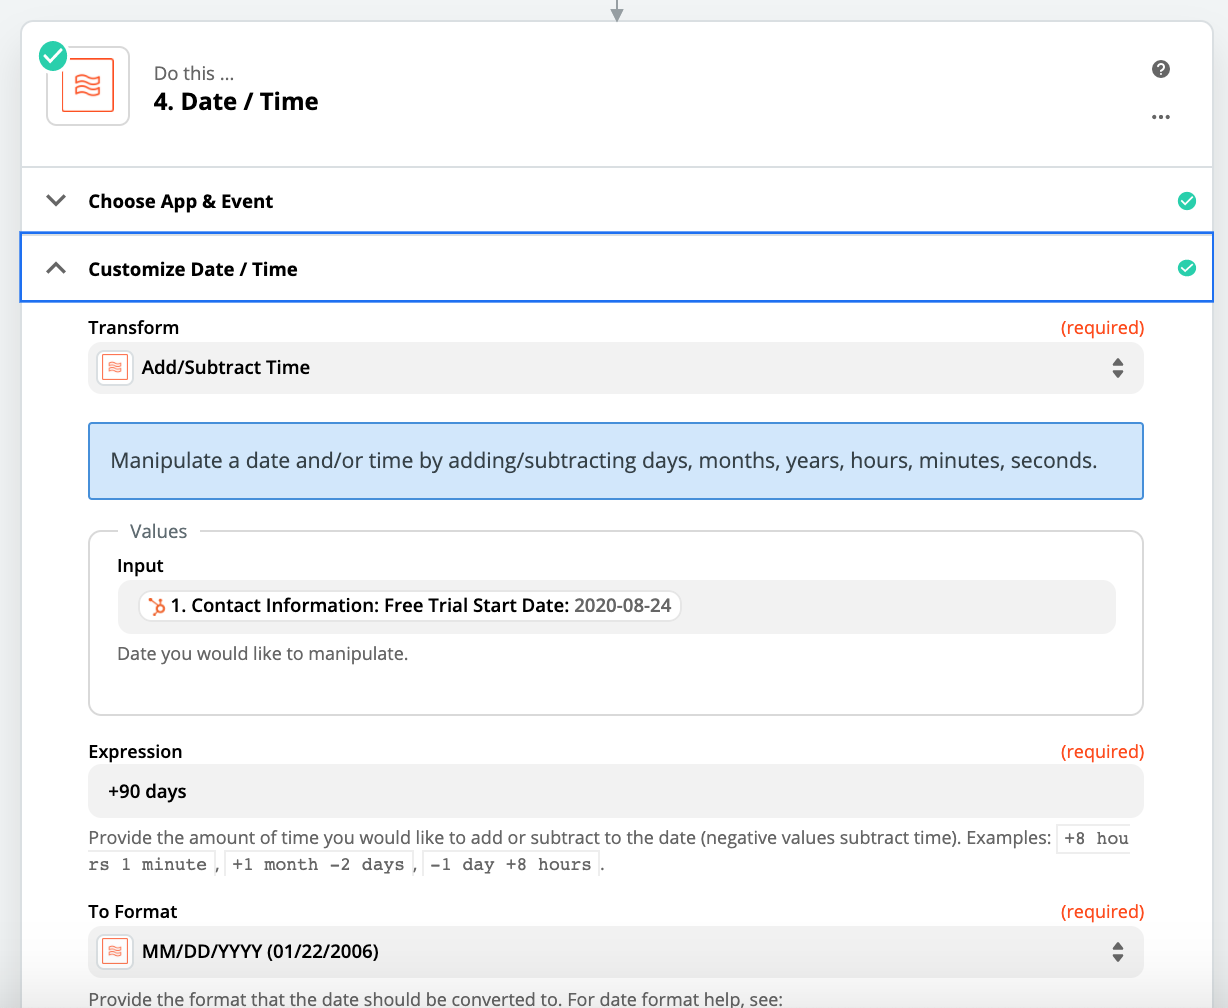Click the green checkmark badge on step icon

pyautogui.click(x=53, y=56)
